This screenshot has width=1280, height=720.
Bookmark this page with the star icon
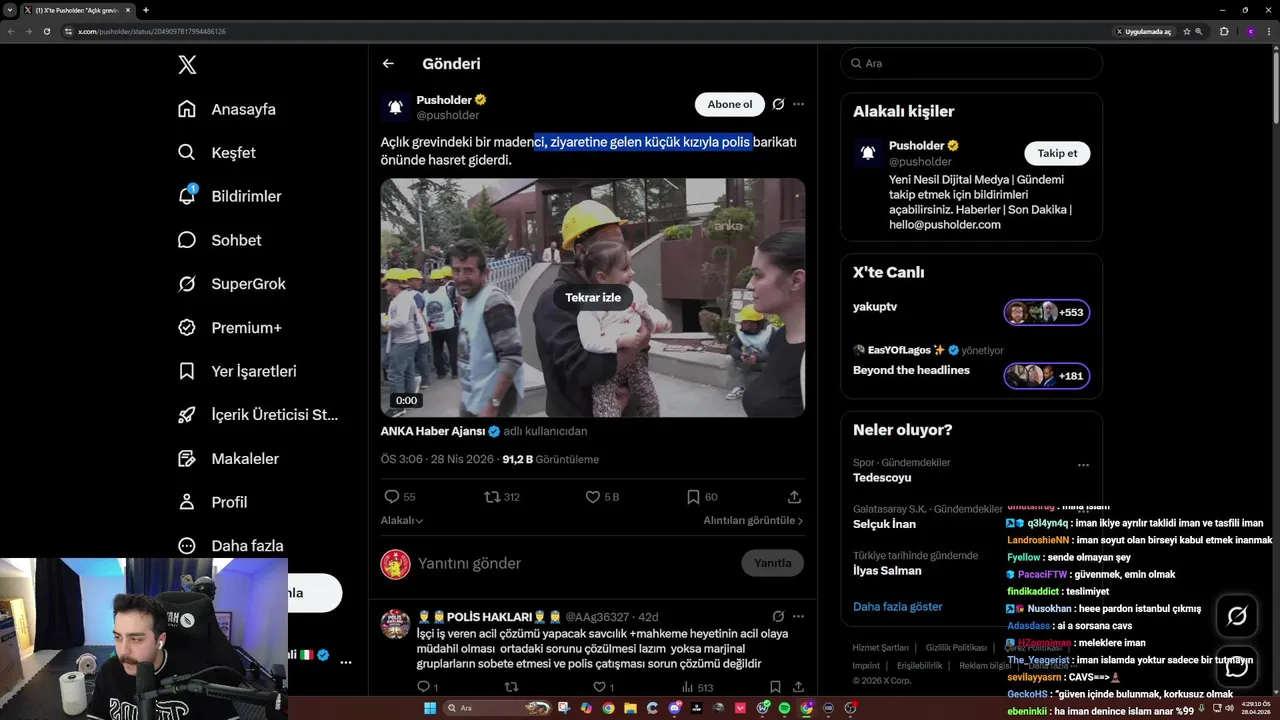point(1187,31)
